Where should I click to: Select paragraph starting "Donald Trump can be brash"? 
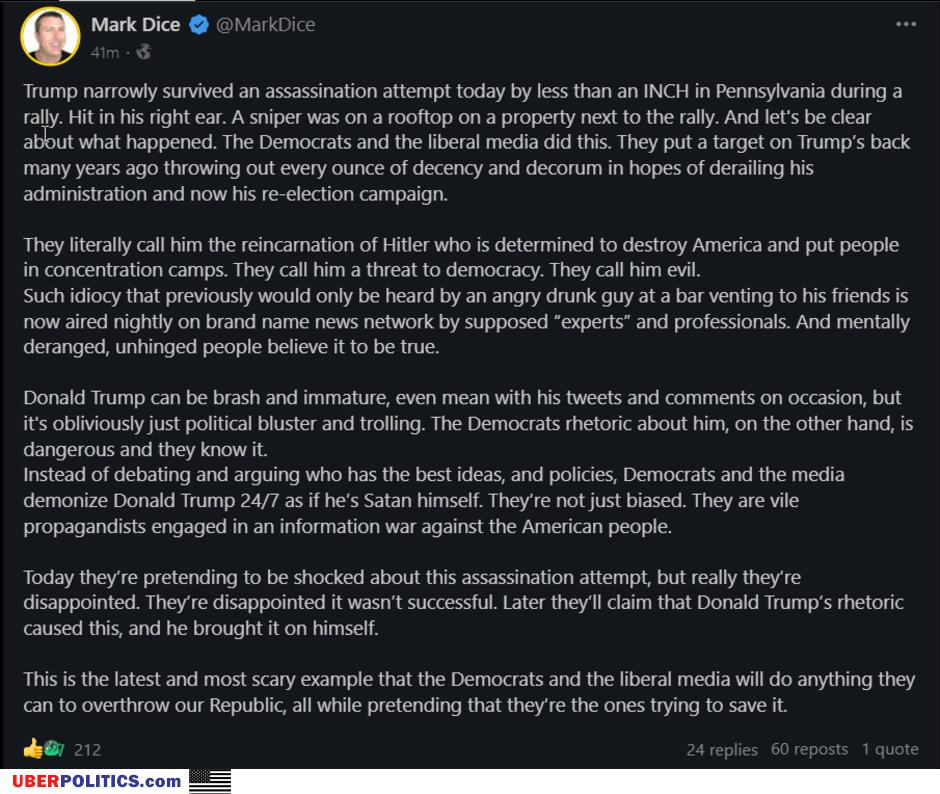click(468, 462)
